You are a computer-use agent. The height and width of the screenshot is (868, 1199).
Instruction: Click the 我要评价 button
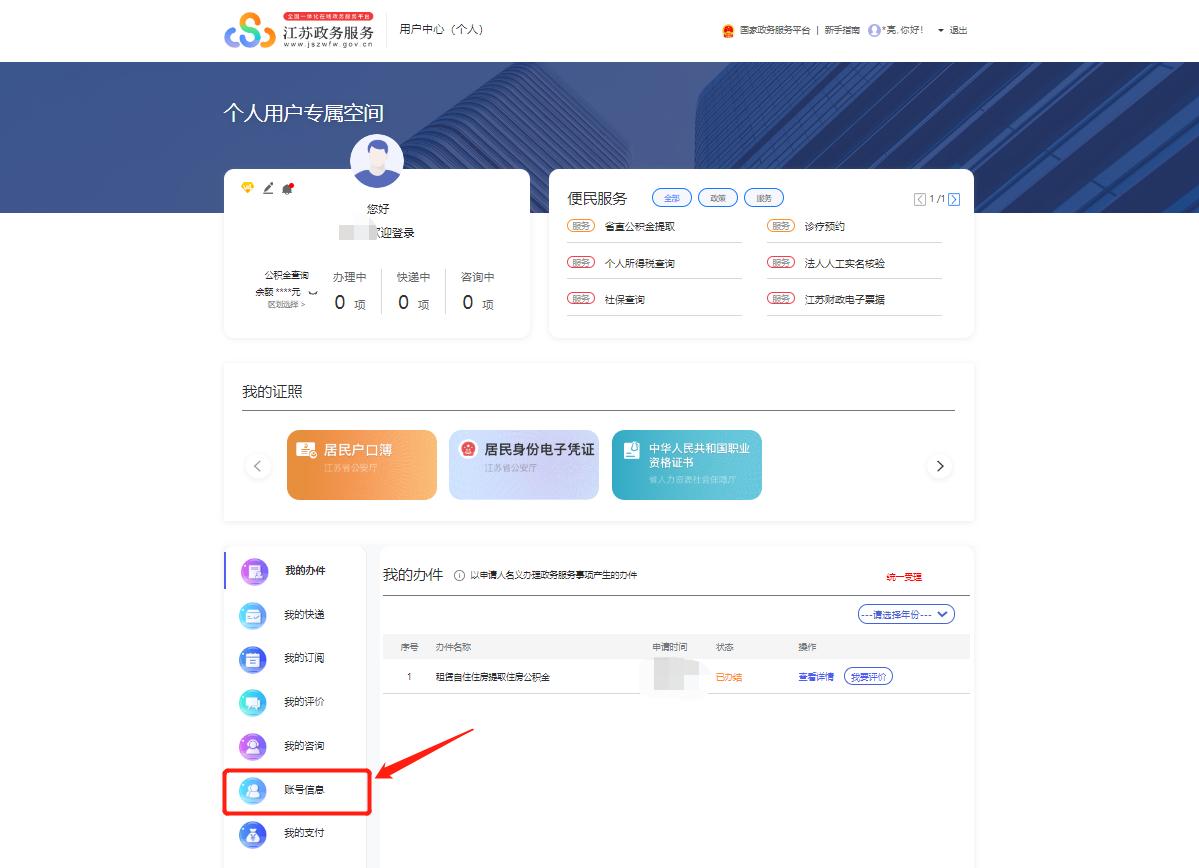(x=868, y=677)
